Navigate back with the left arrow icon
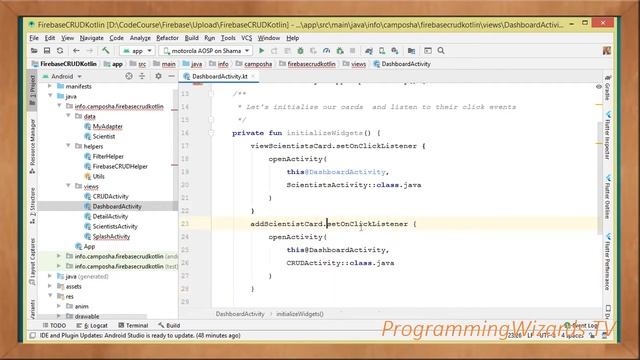 coord(76,51)
